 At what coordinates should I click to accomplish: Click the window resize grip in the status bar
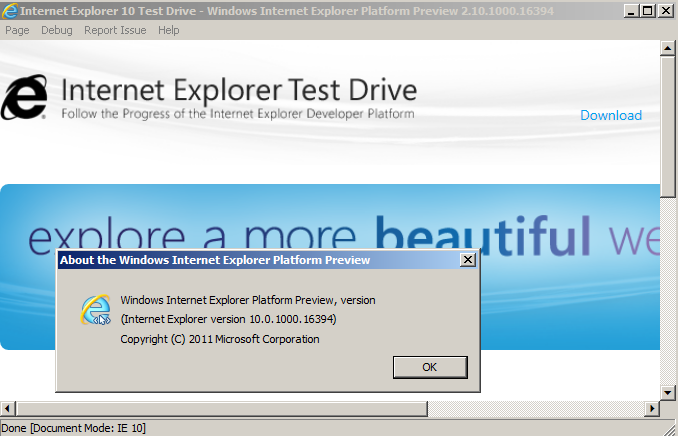tap(671, 430)
